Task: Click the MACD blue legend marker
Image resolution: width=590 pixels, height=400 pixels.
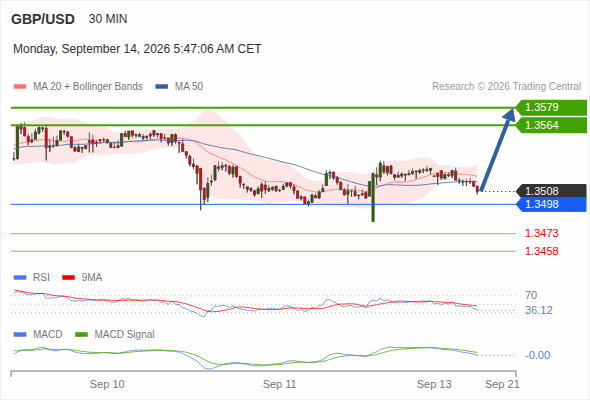Action: [x=20, y=335]
